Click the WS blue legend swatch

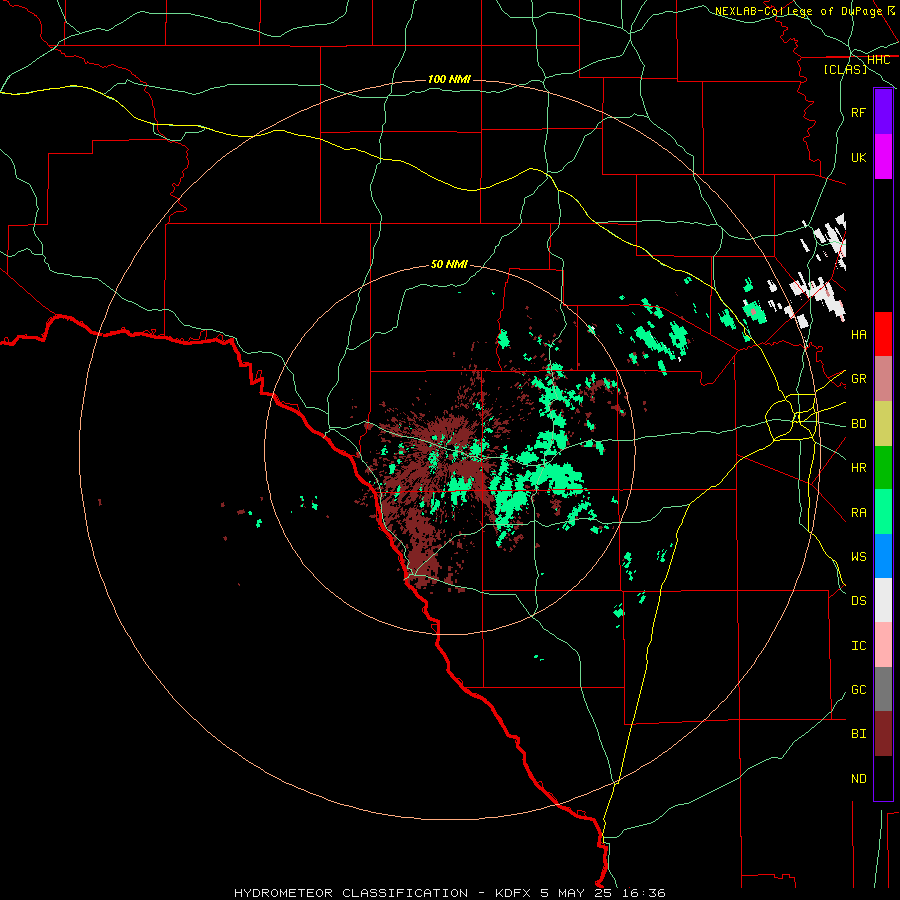point(883,556)
